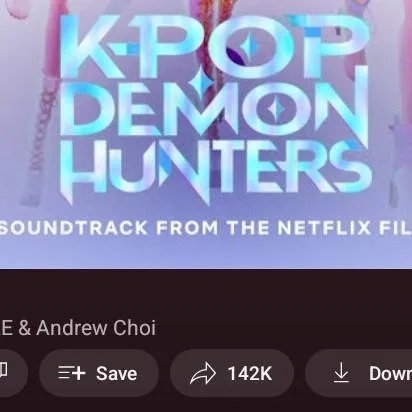Click the HUNTERS word in the artwork
The image size is (412, 412).
coord(215,170)
